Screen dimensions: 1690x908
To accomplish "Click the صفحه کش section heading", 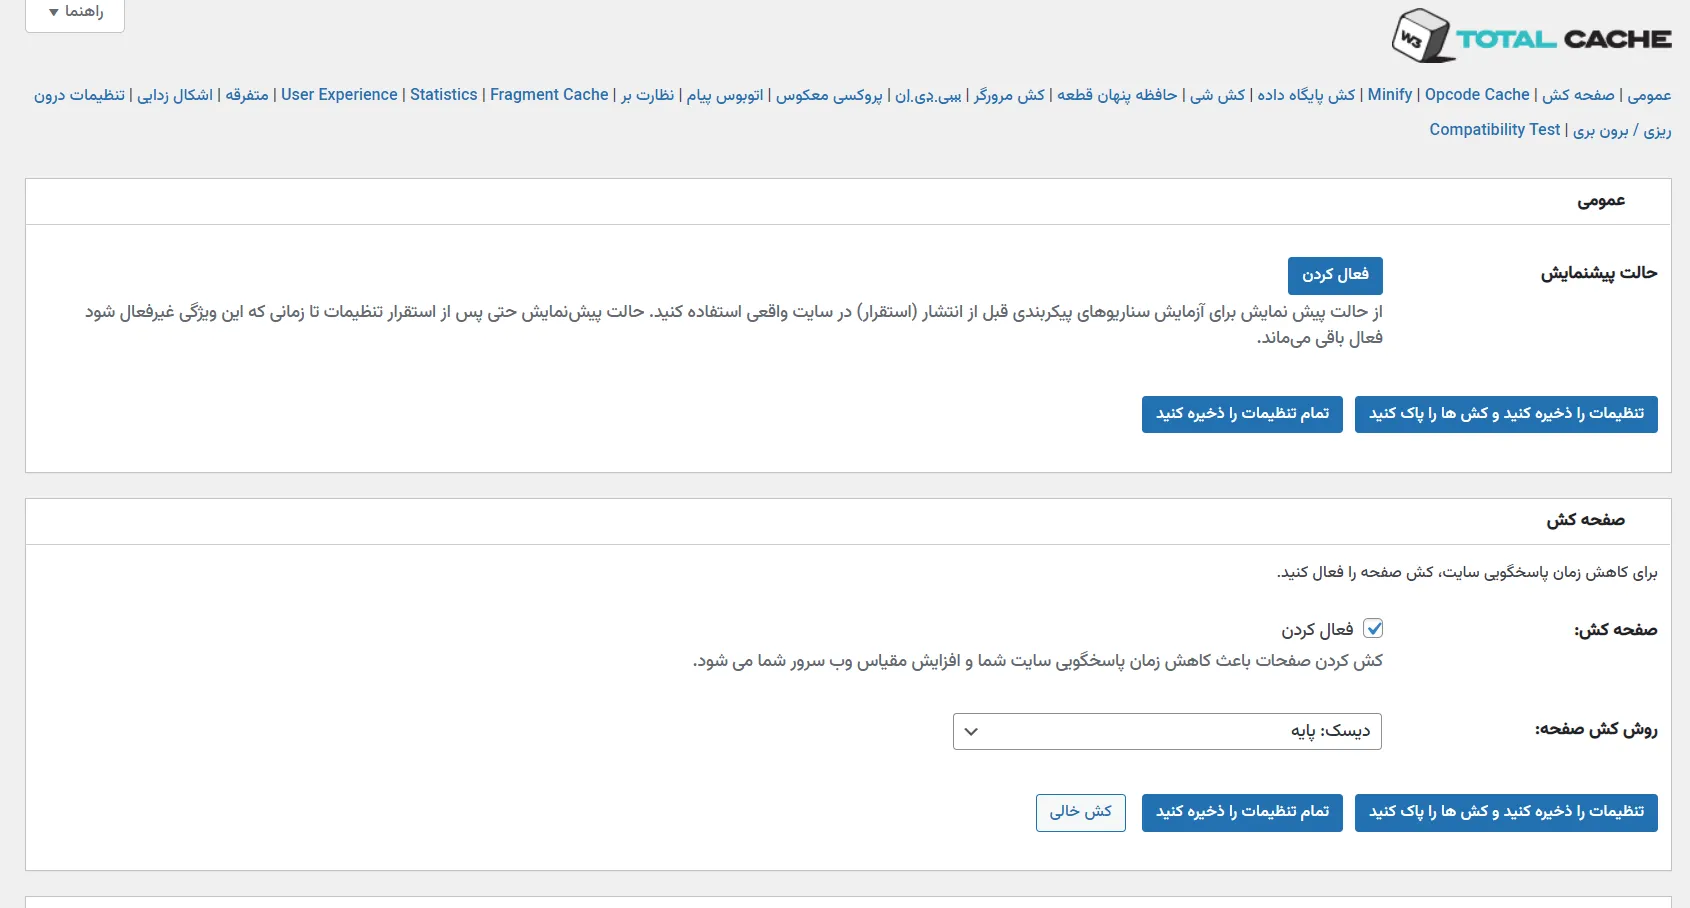I will point(1586,520).
